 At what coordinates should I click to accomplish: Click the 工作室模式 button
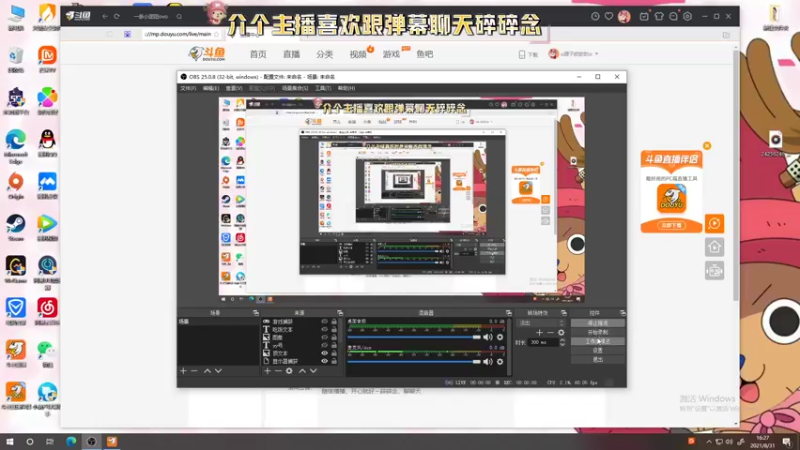[597, 341]
